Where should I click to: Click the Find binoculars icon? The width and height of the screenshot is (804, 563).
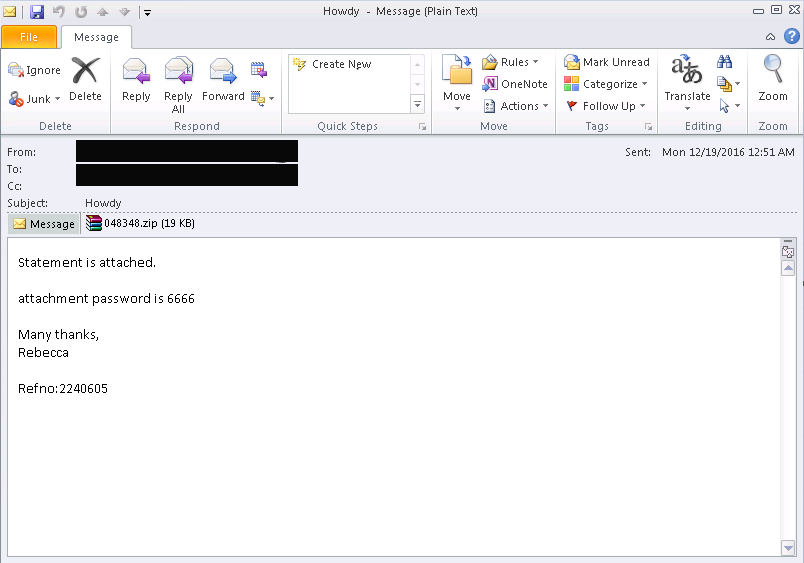coord(725,62)
